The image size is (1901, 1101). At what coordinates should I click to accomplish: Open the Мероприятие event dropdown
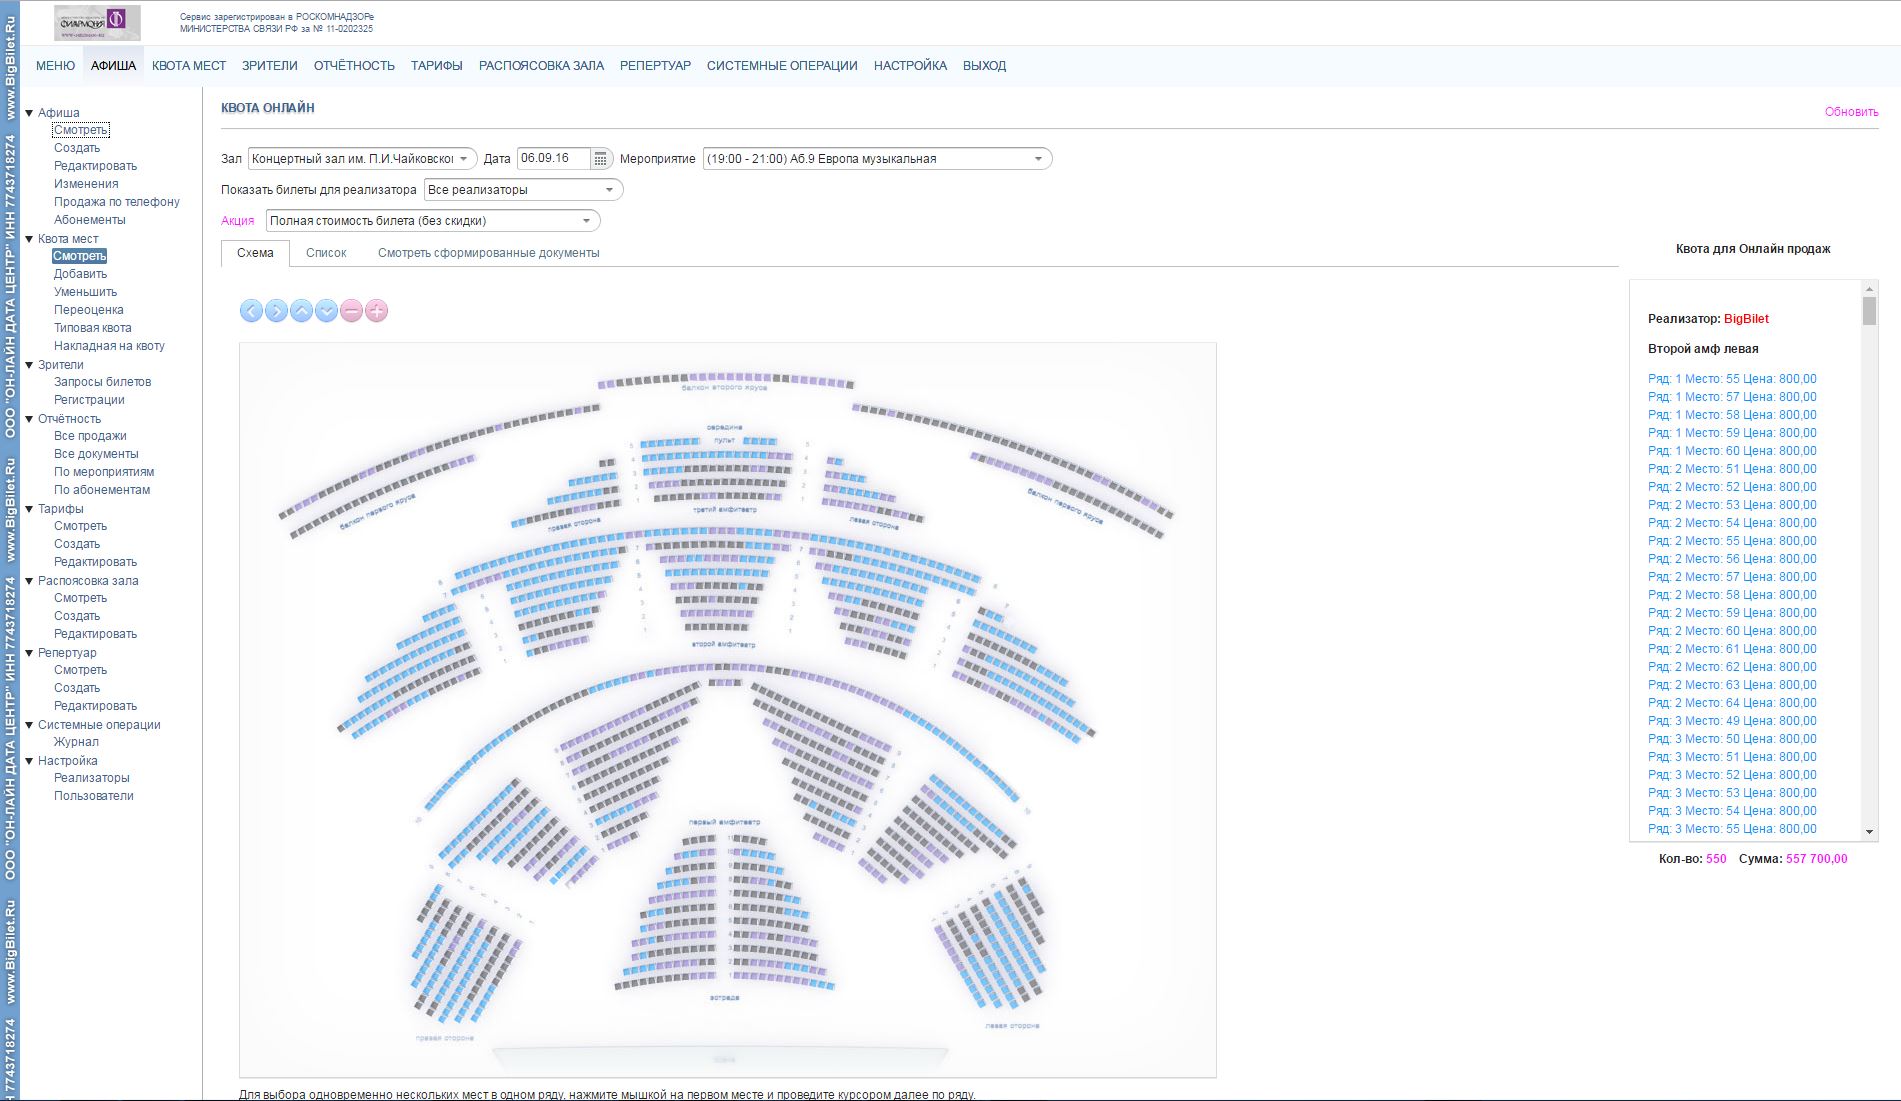click(876, 159)
